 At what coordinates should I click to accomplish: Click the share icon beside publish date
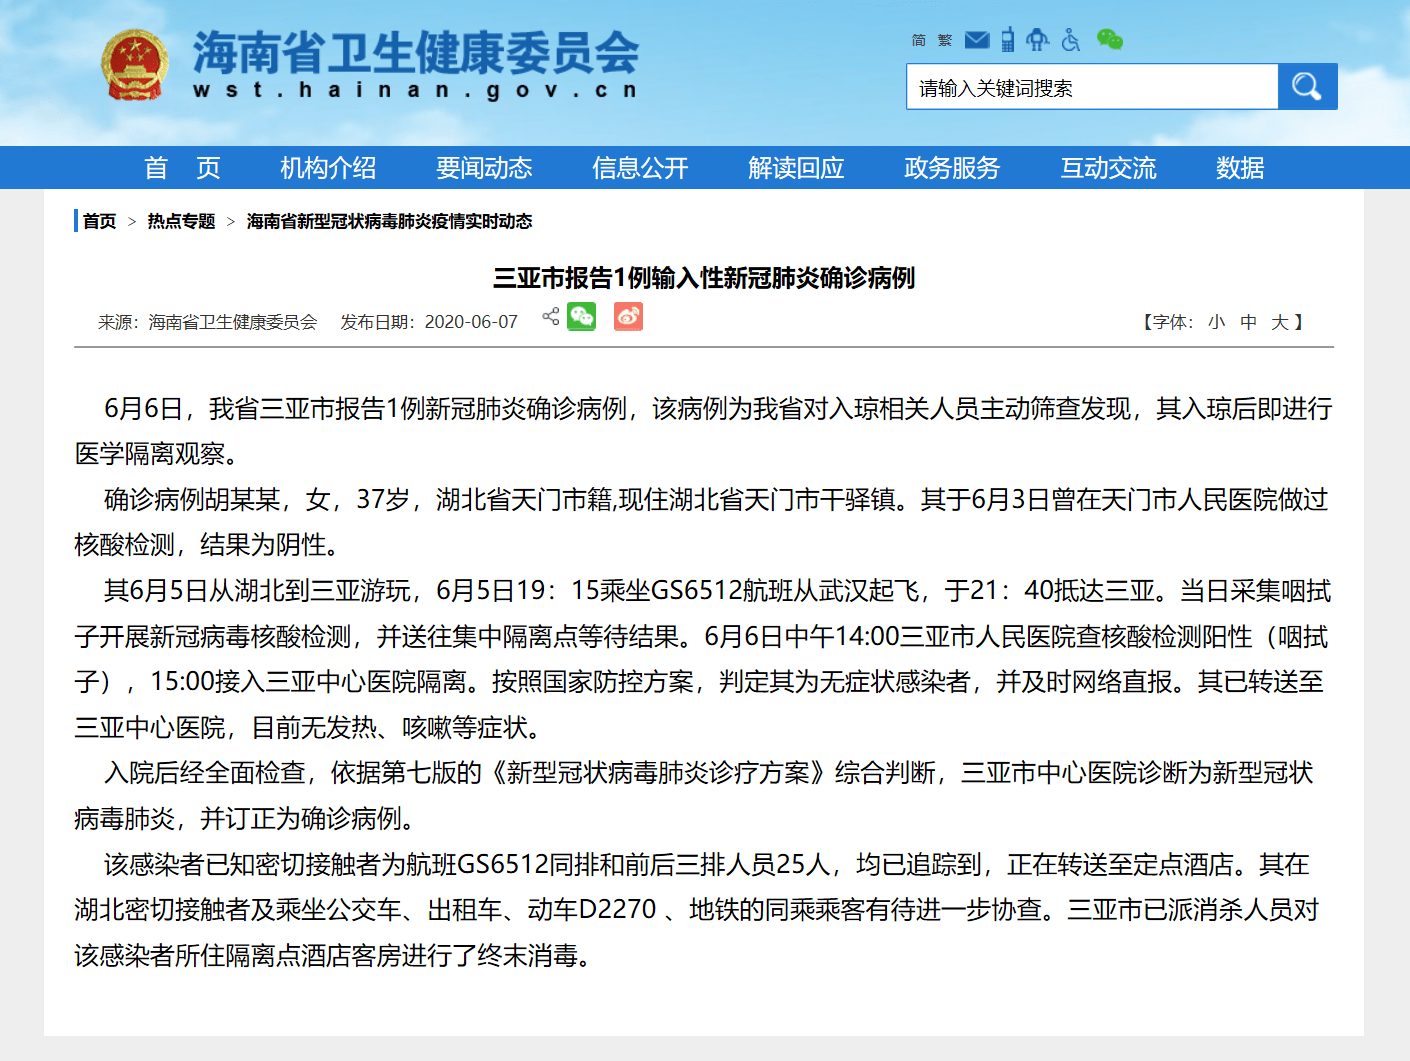pos(550,316)
